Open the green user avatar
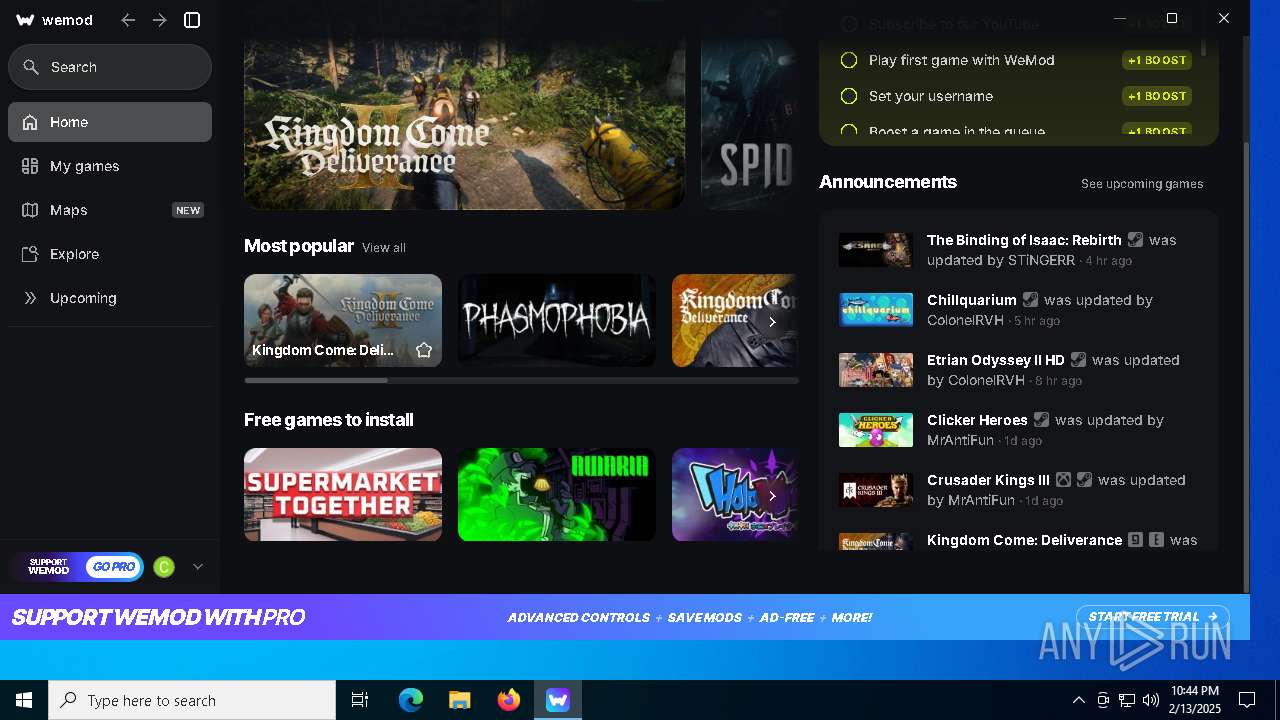 [x=164, y=567]
